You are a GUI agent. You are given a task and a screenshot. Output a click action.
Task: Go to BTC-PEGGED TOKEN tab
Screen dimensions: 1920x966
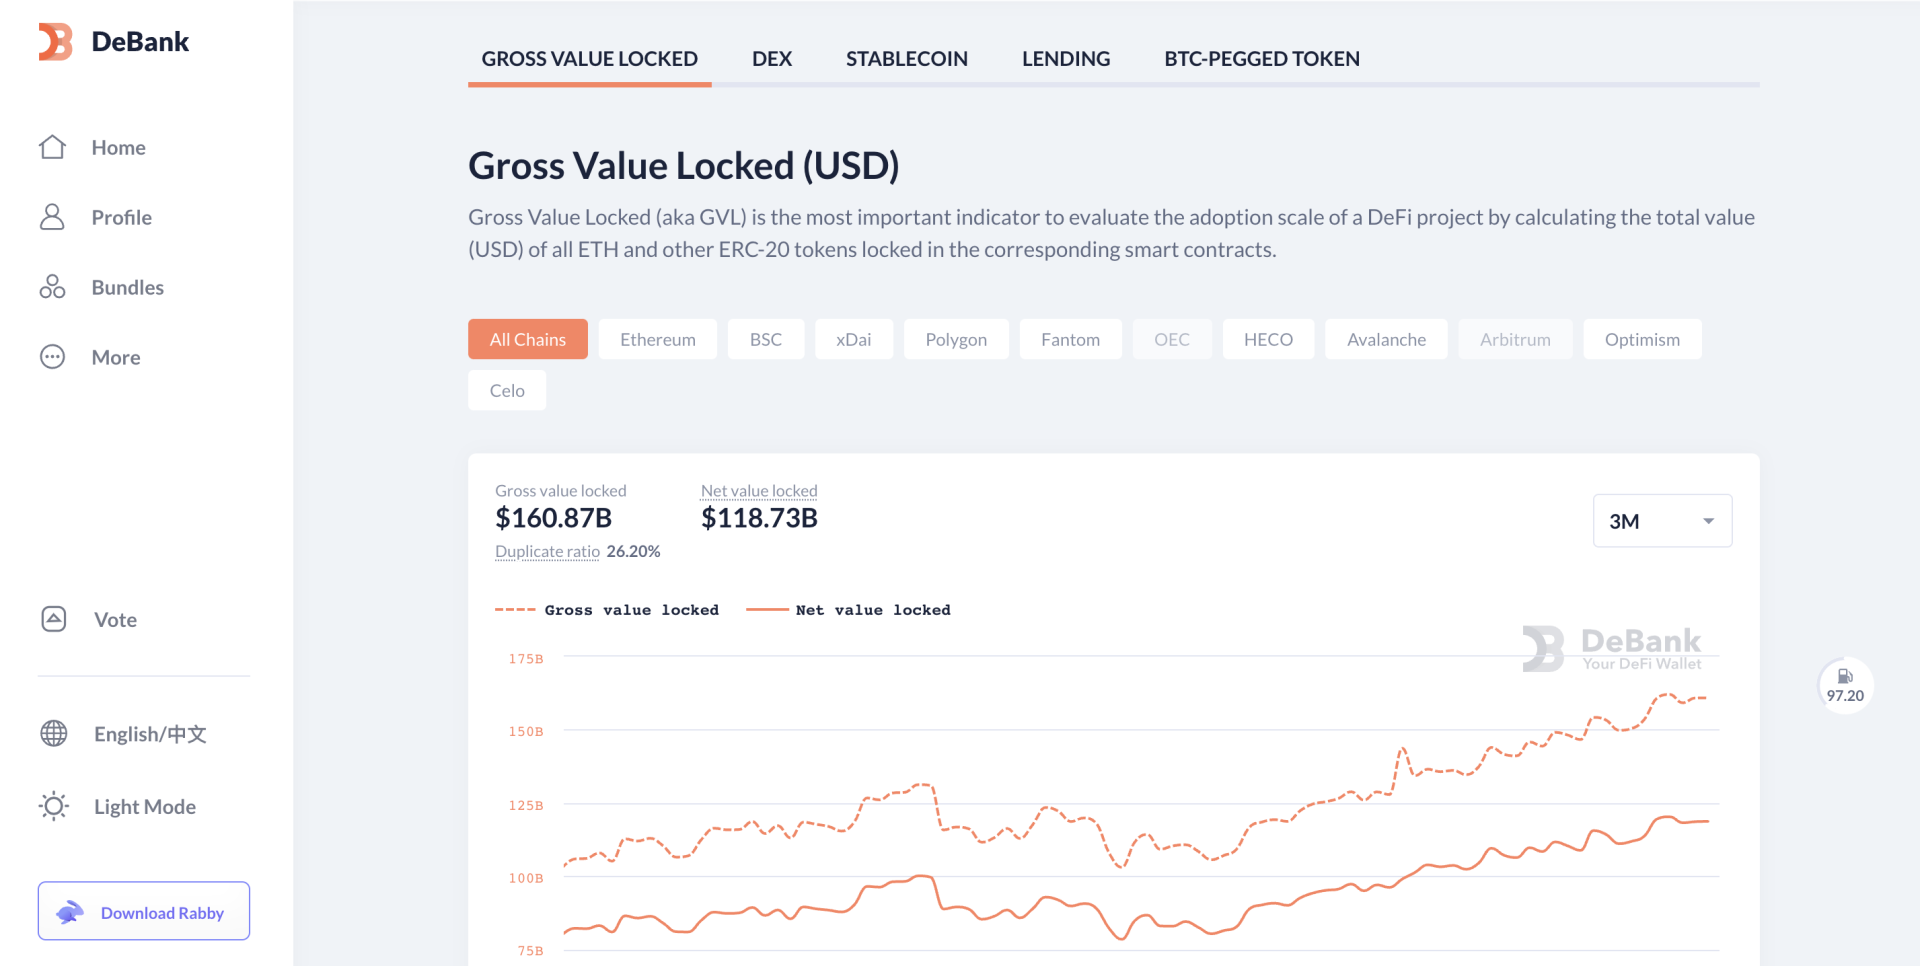point(1262,59)
